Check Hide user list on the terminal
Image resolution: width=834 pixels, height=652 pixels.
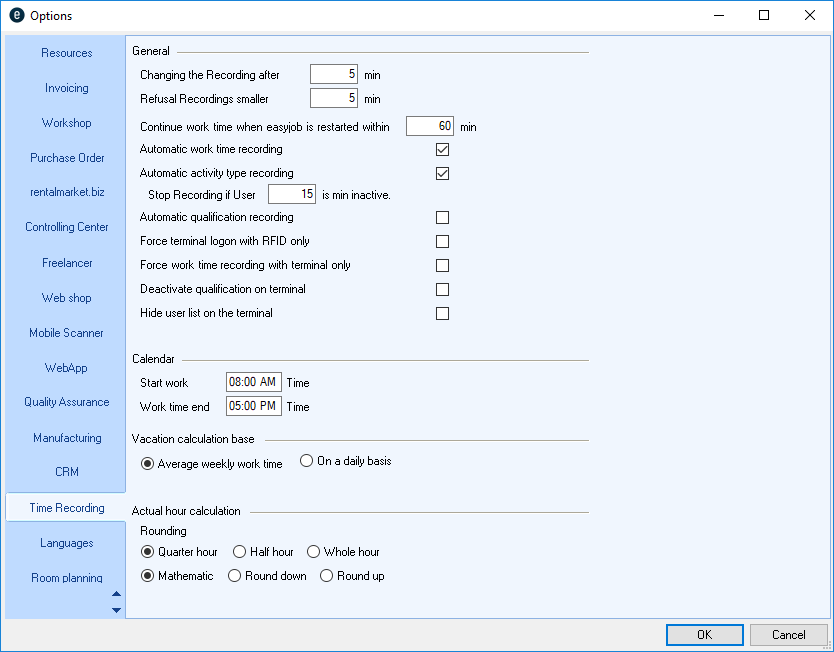point(442,314)
